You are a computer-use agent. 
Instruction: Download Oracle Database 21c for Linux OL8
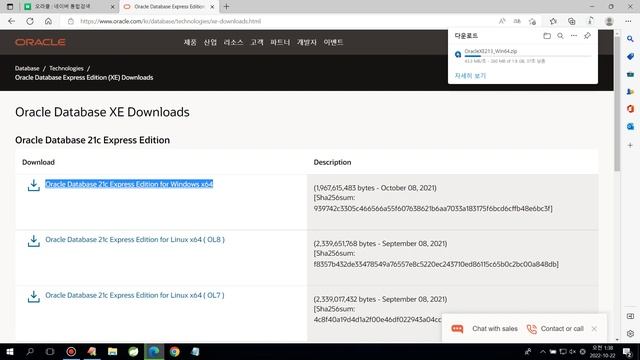[135, 240]
